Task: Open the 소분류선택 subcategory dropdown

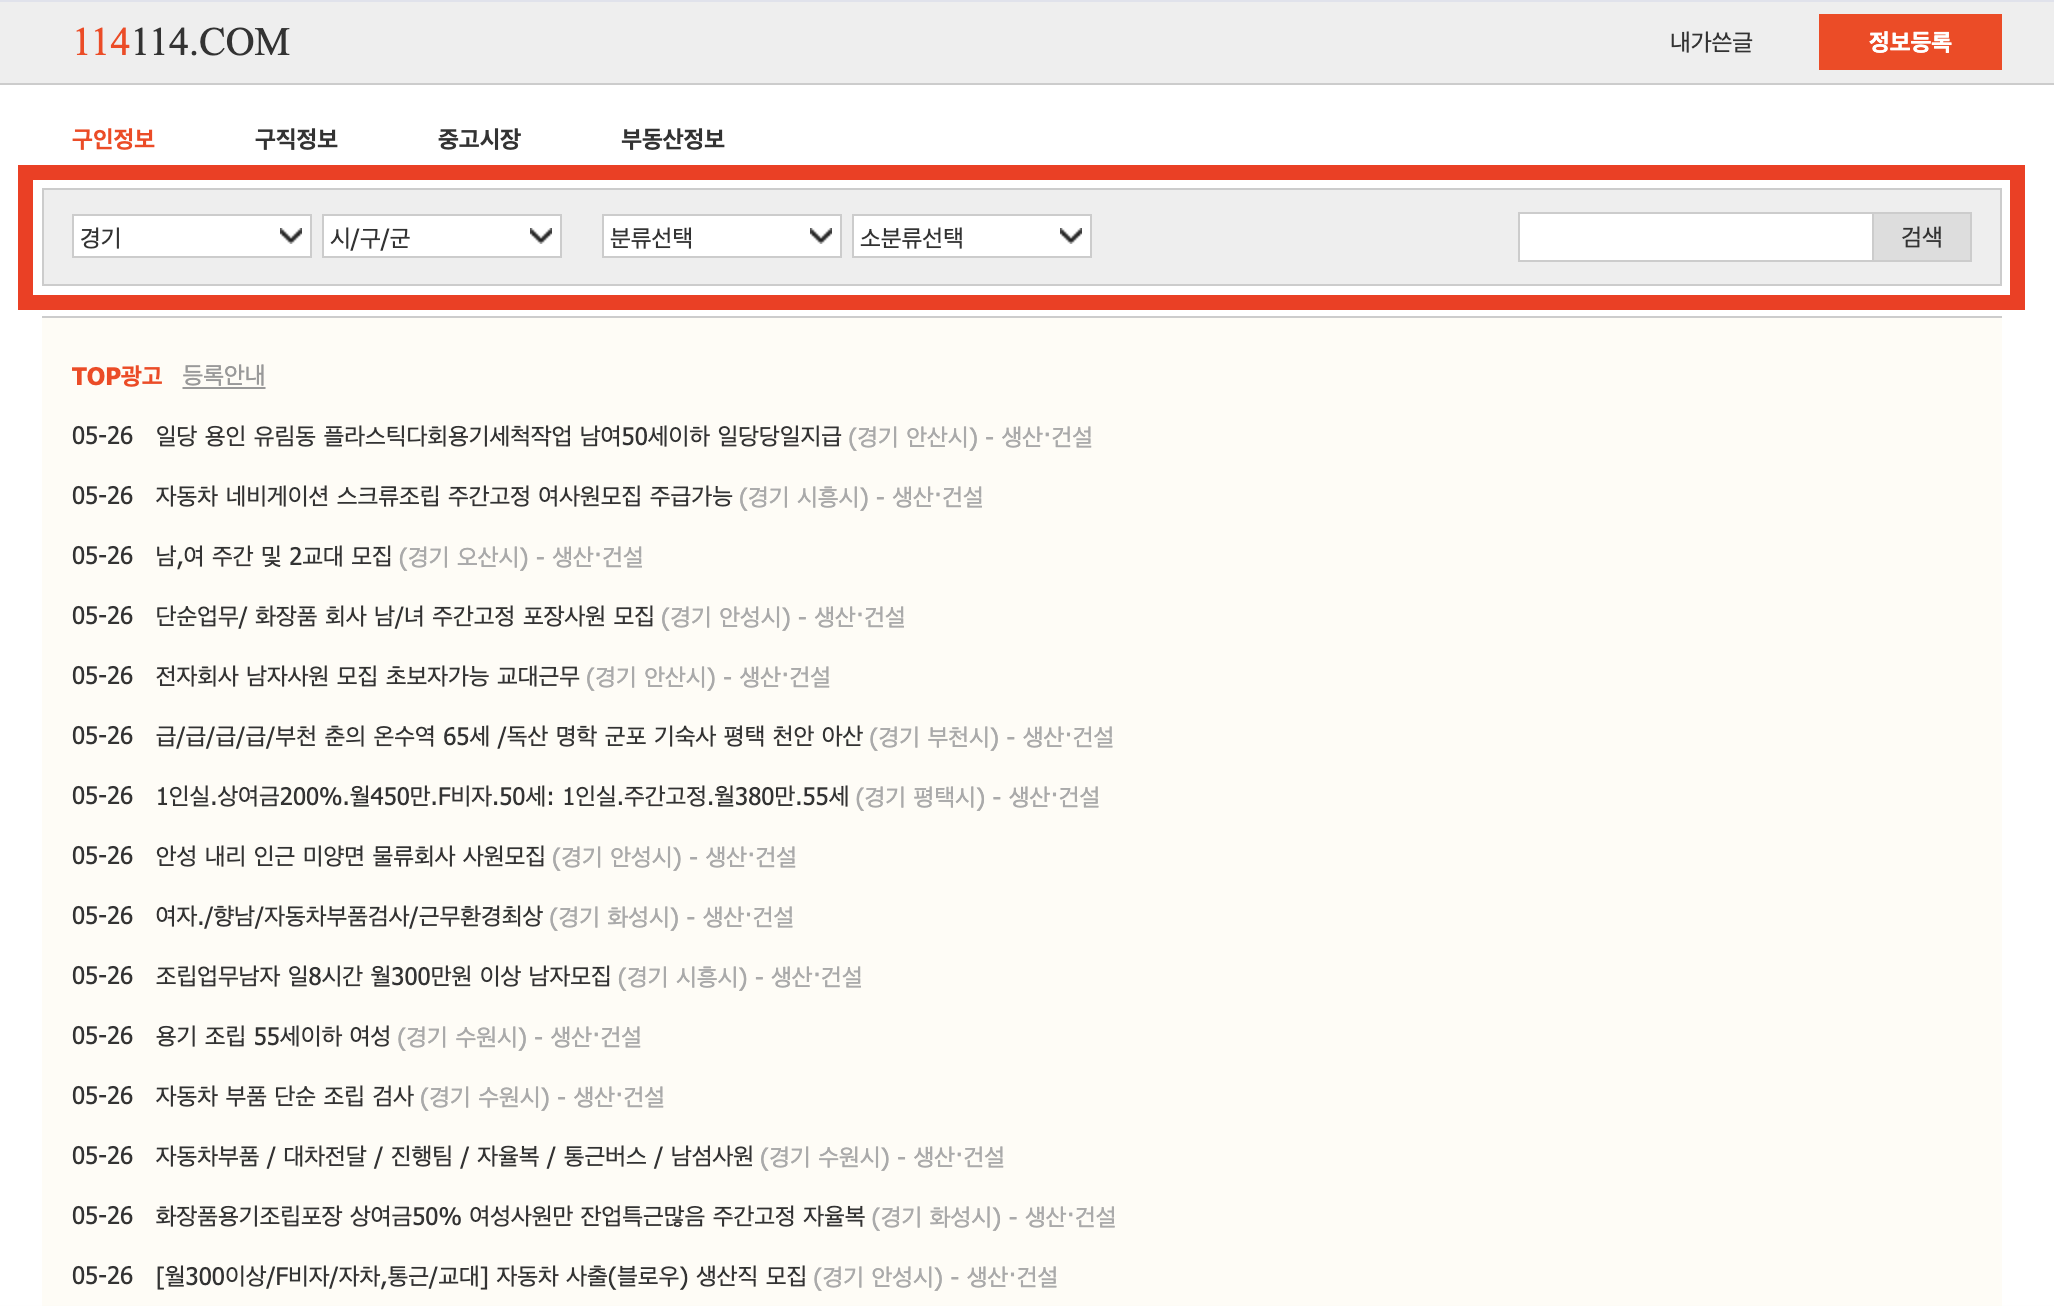Action: pos(969,236)
